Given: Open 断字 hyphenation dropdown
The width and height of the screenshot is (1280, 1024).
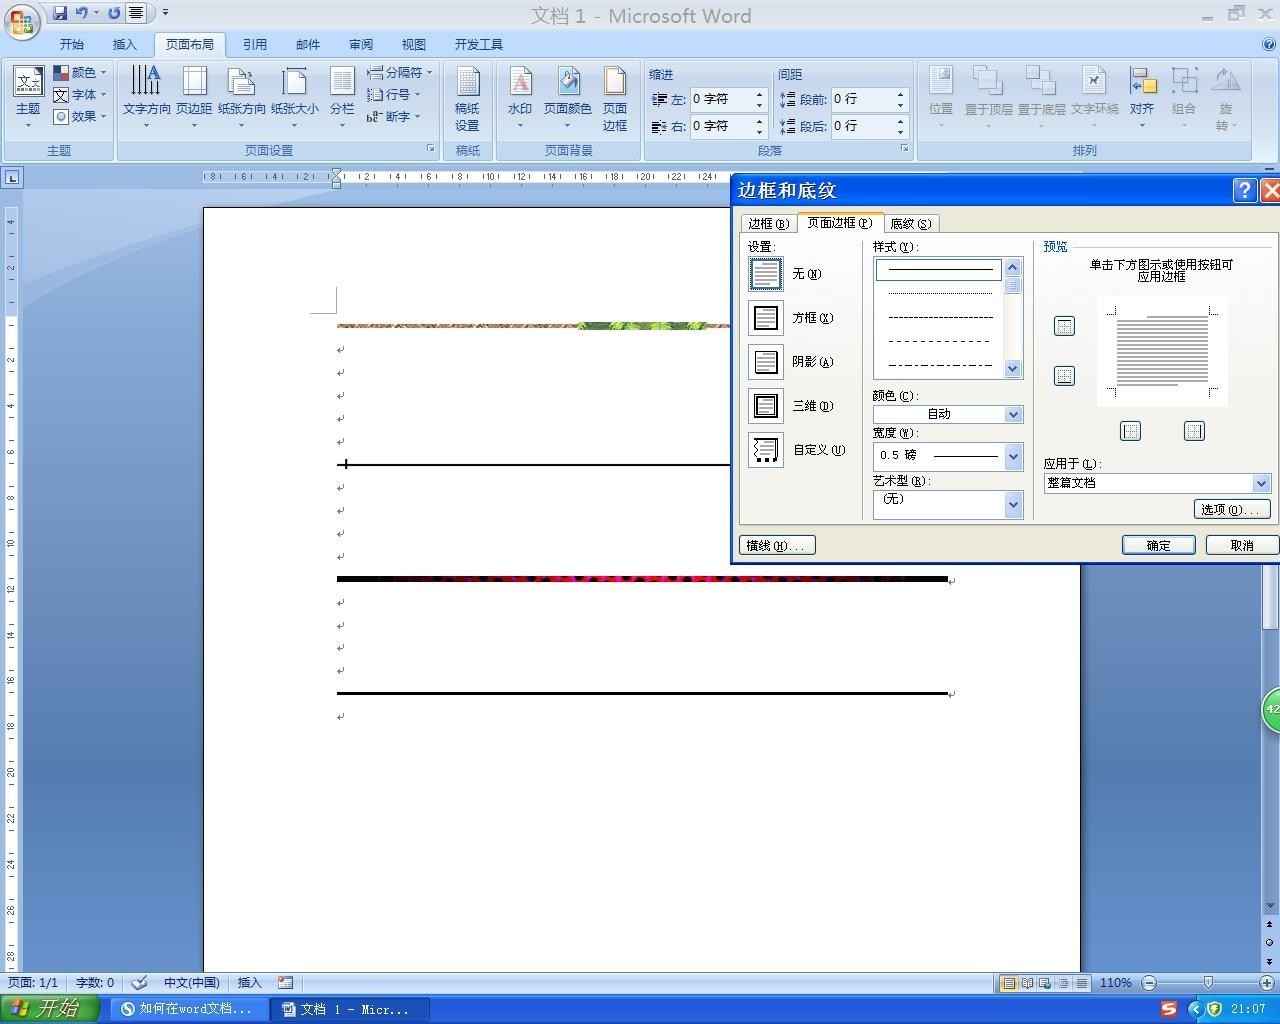Looking at the screenshot, I should click(x=393, y=117).
